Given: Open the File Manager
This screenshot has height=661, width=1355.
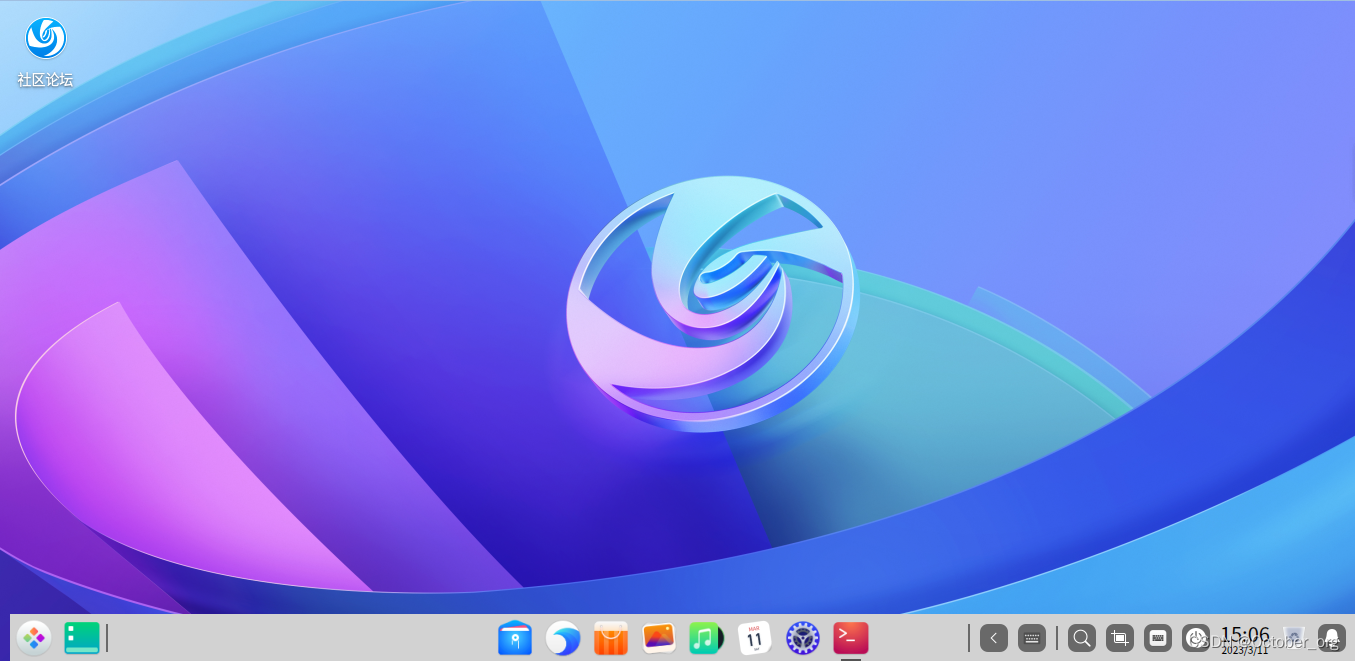Looking at the screenshot, I should pyautogui.click(x=515, y=637).
